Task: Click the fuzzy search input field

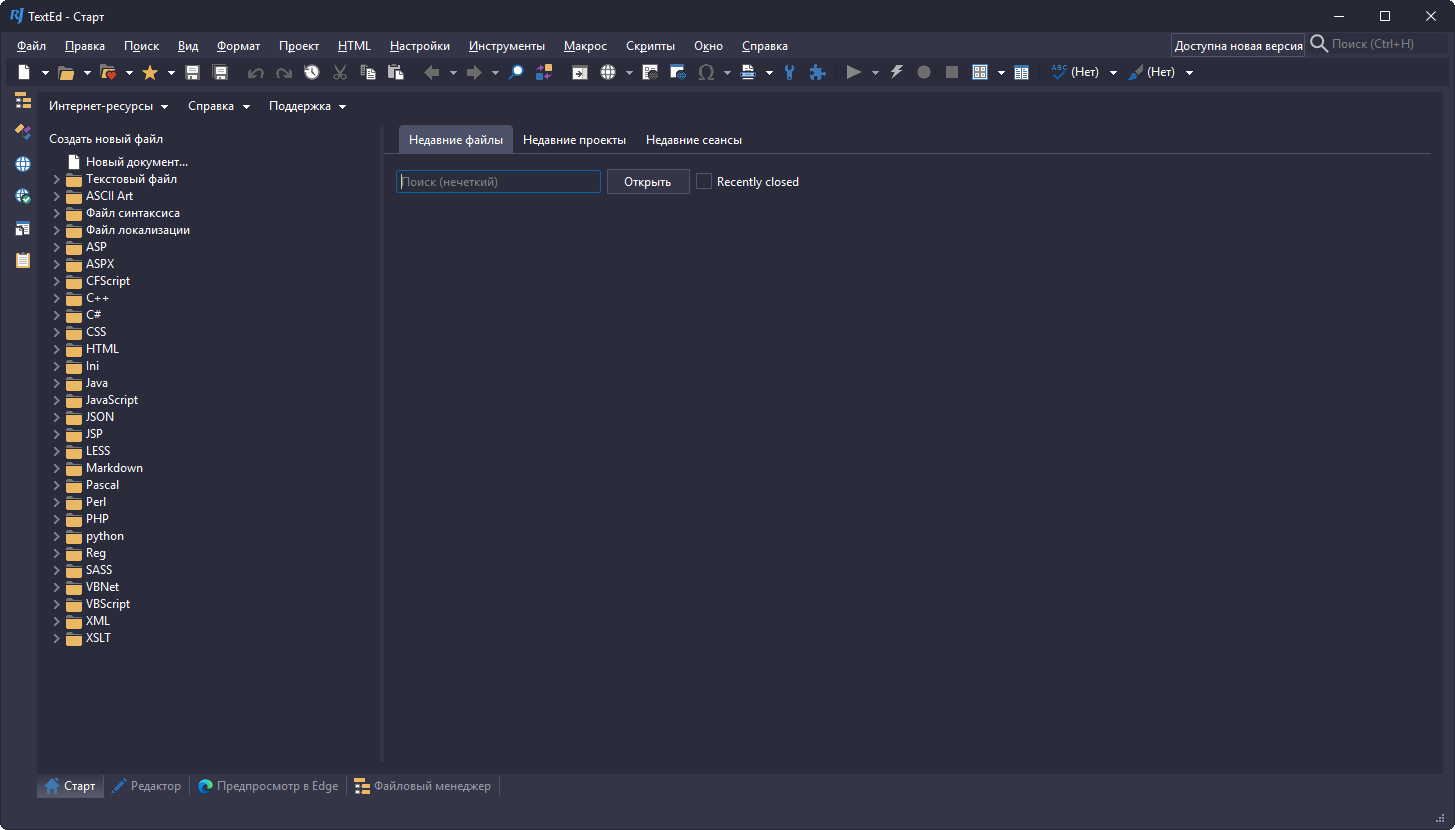Action: point(498,182)
